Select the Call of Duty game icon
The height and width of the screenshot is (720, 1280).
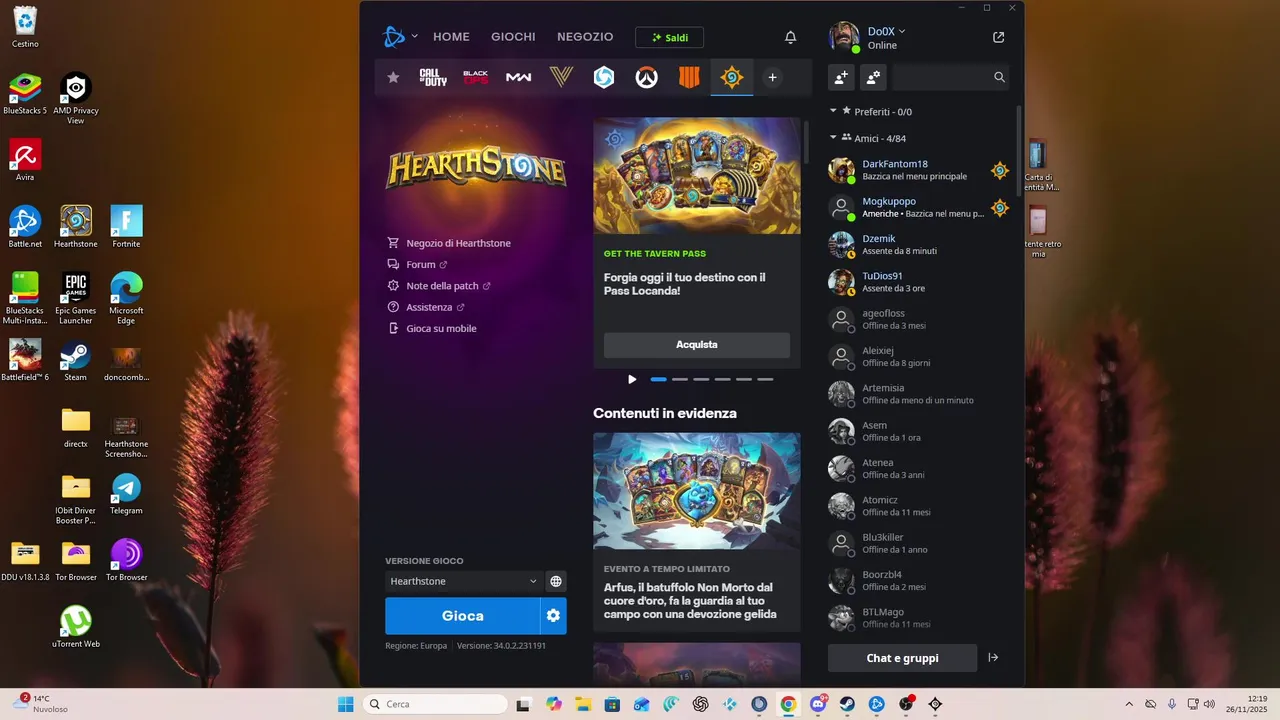tap(433, 77)
